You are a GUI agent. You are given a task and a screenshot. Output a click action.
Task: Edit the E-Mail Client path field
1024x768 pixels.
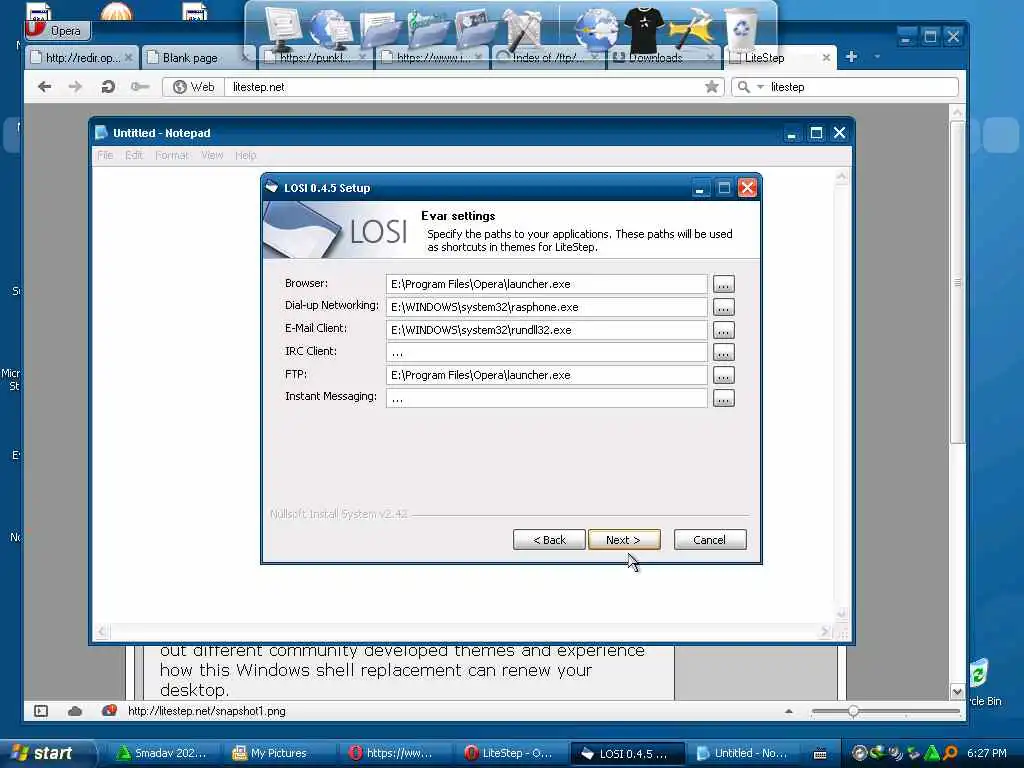(547, 330)
